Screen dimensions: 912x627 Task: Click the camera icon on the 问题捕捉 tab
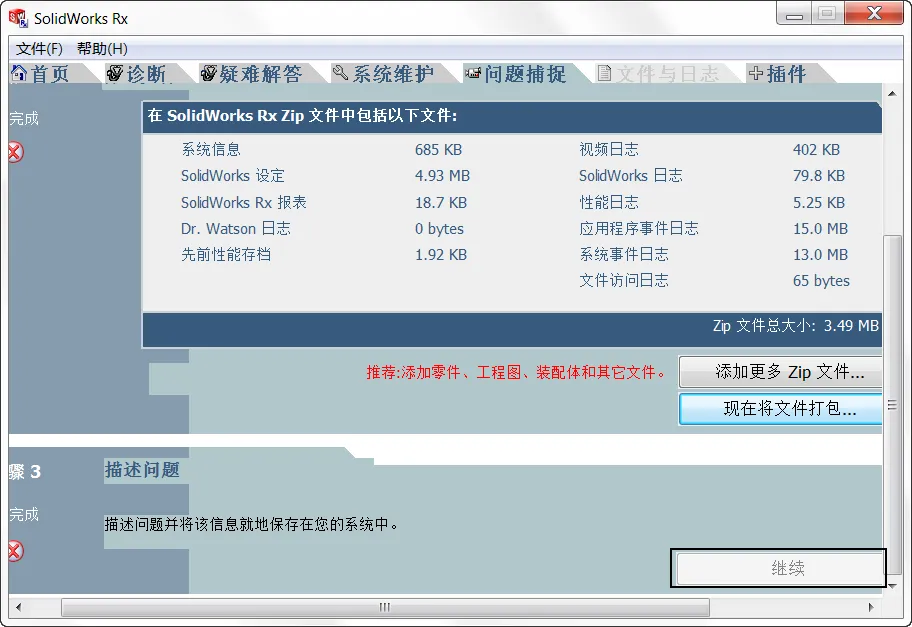[x=473, y=73]
